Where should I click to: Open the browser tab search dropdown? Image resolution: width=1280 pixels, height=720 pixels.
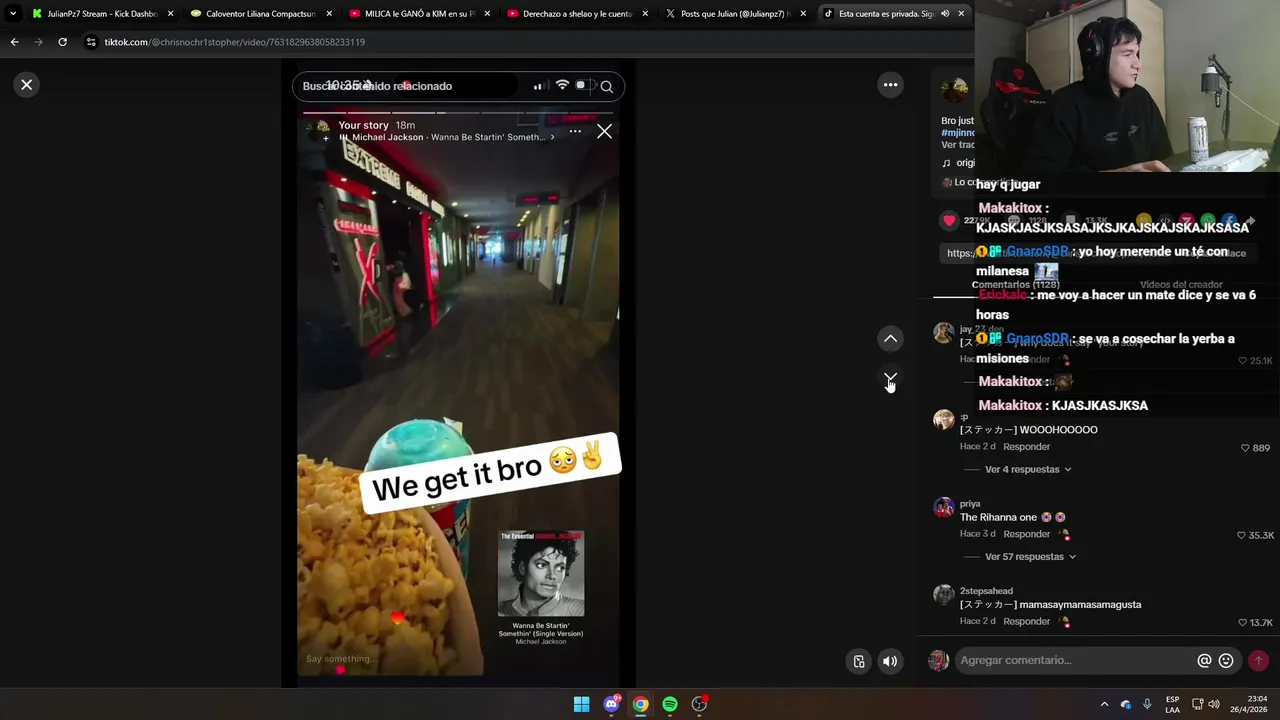[x=13, y=14]
